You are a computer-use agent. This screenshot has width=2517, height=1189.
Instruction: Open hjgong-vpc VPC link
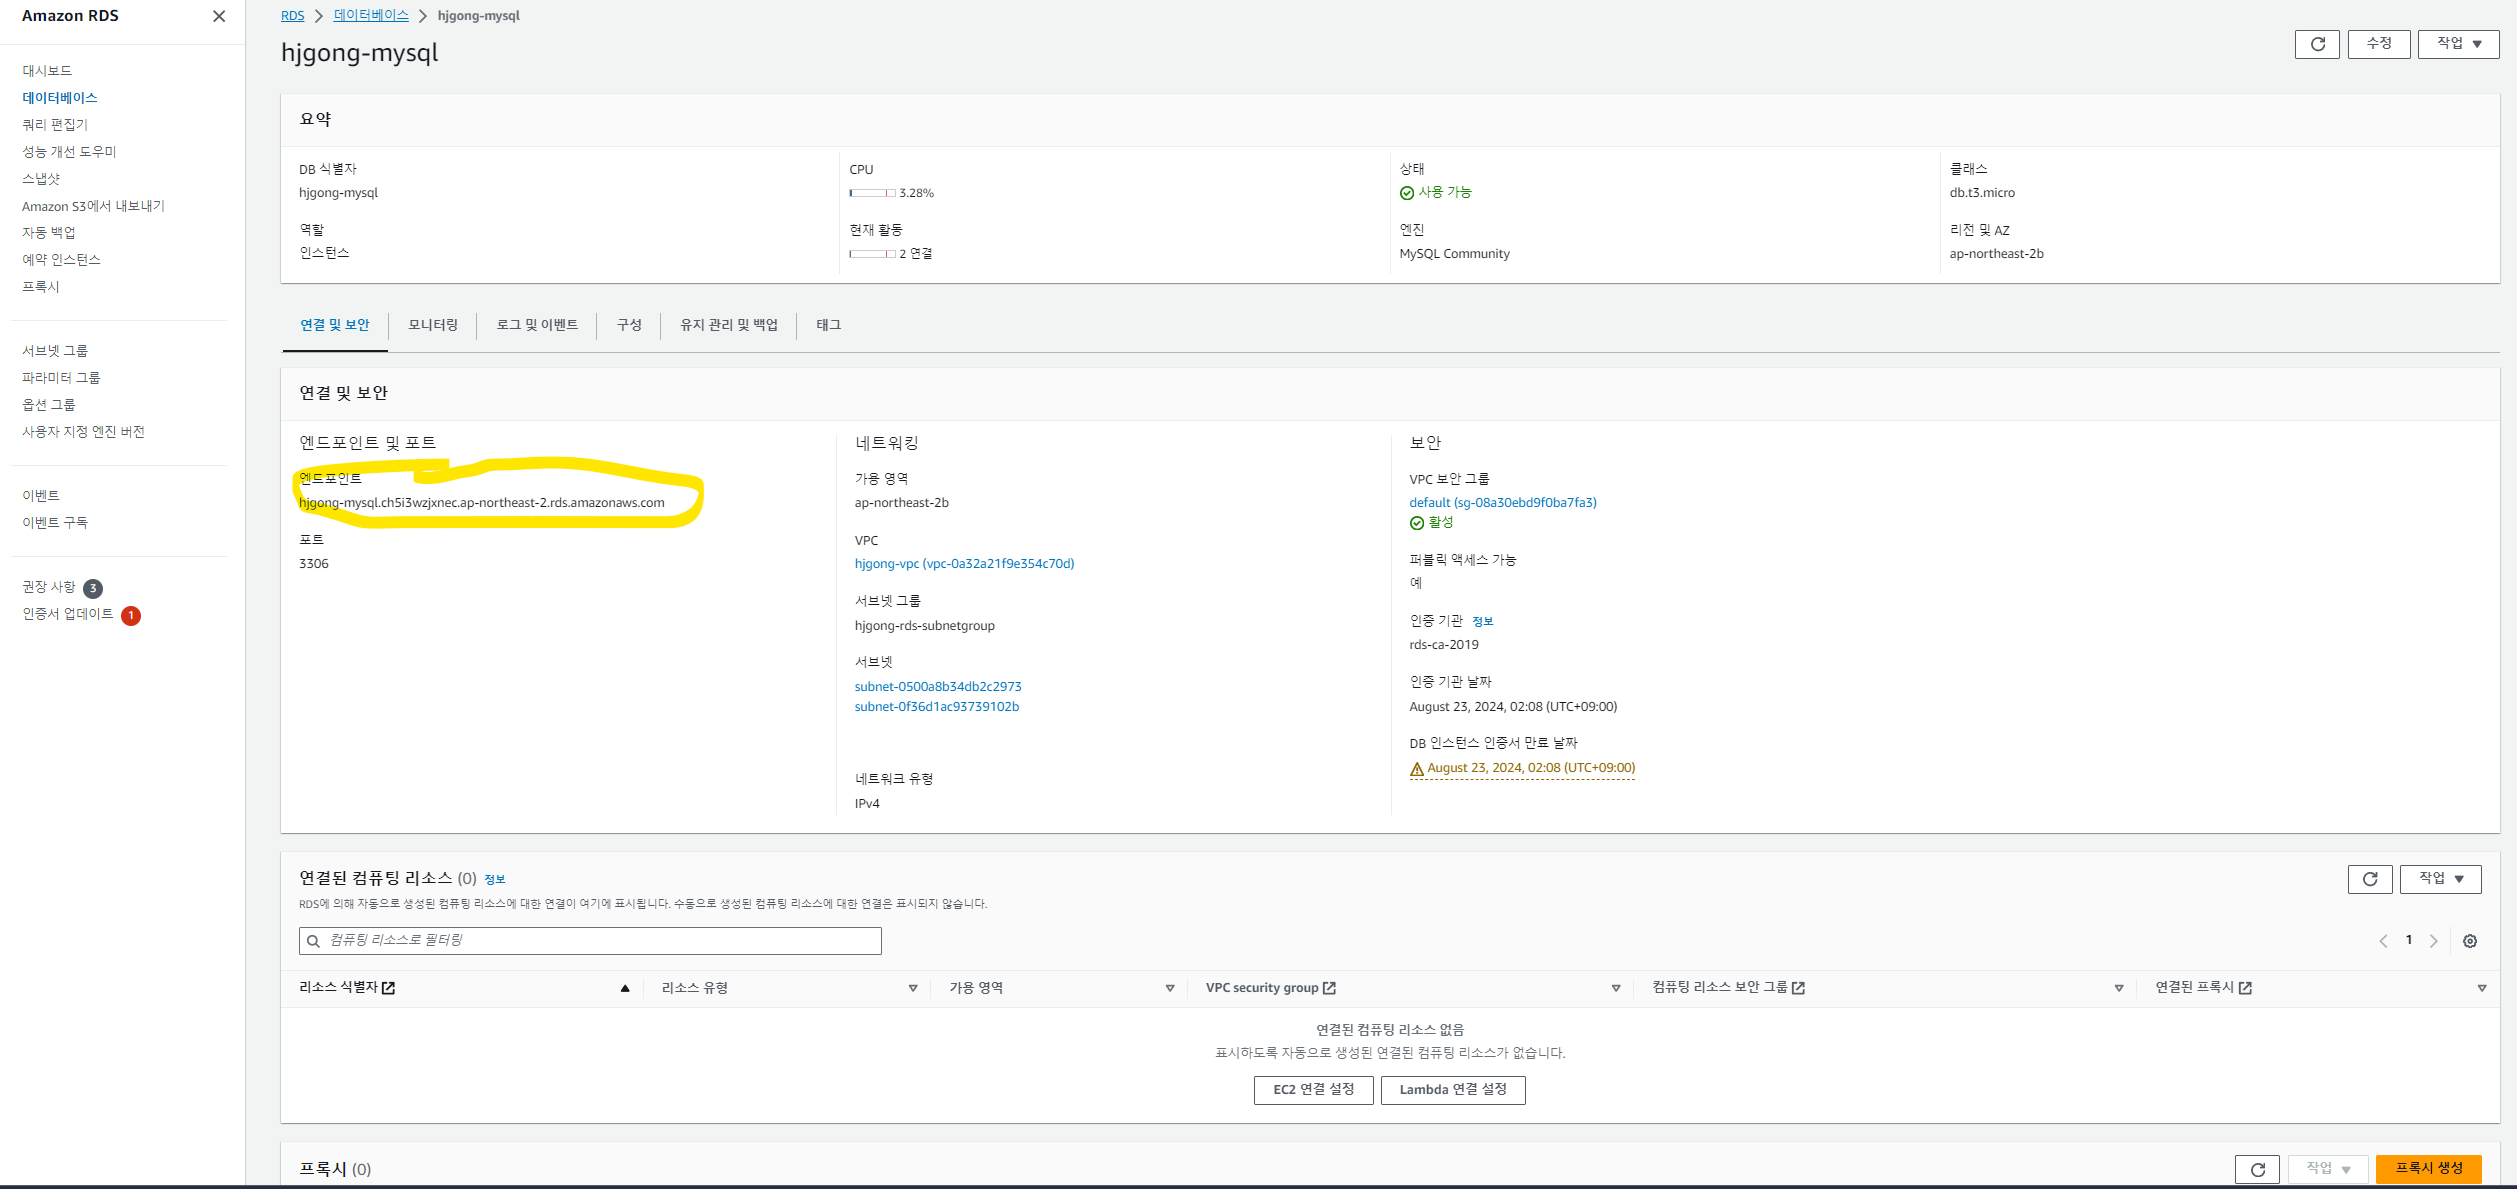pyautogui.click(x=963, y=564)
